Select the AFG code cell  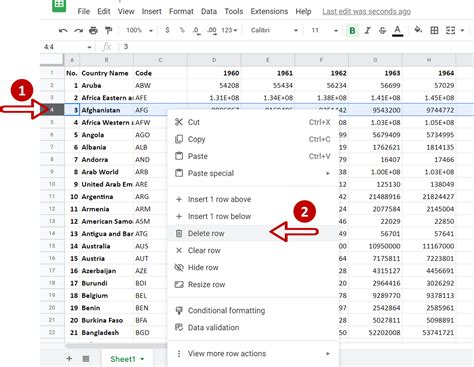150,110
